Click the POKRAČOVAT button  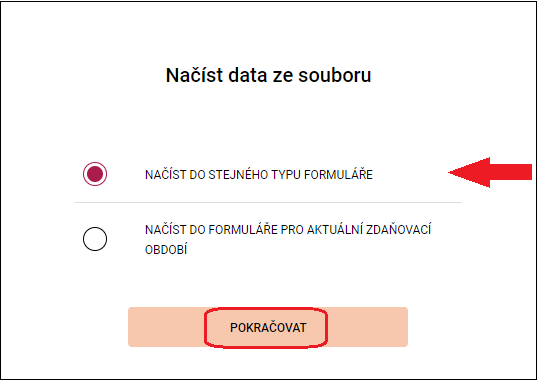tap(268, 327)
